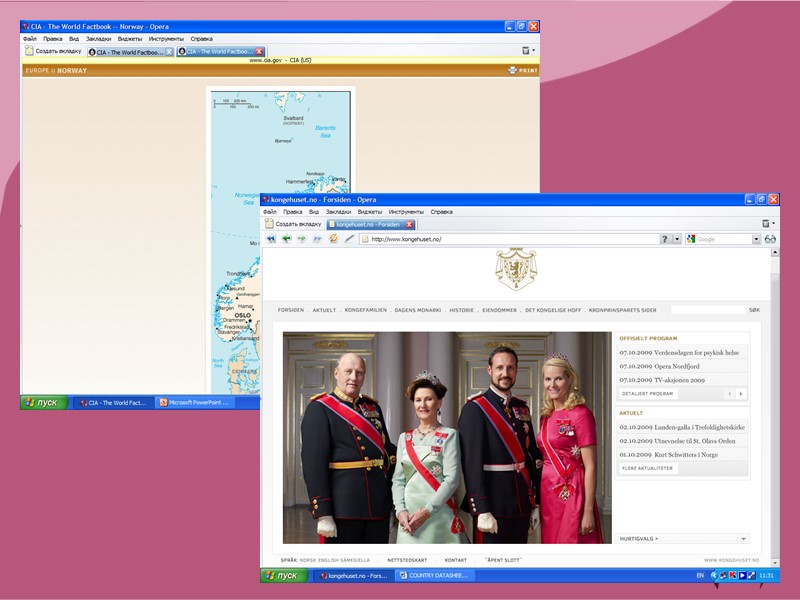Click the Flere Aktualiteter button
Screen dimensions: 800x600
tap(647, 468)
